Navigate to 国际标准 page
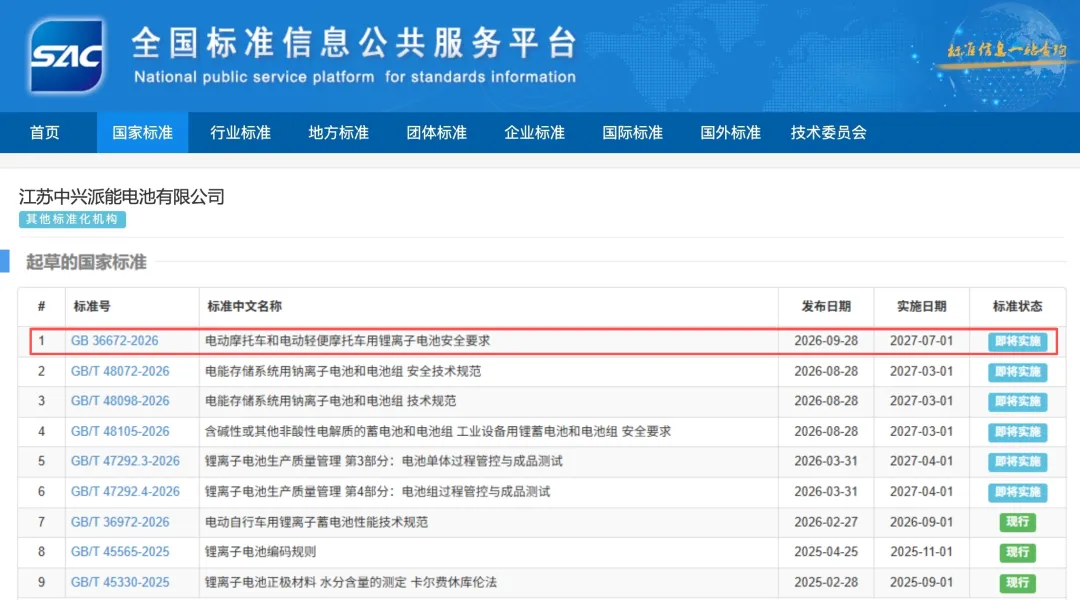Image resolution: width=1080 pixels, height=600 pixels. point(632,132)
